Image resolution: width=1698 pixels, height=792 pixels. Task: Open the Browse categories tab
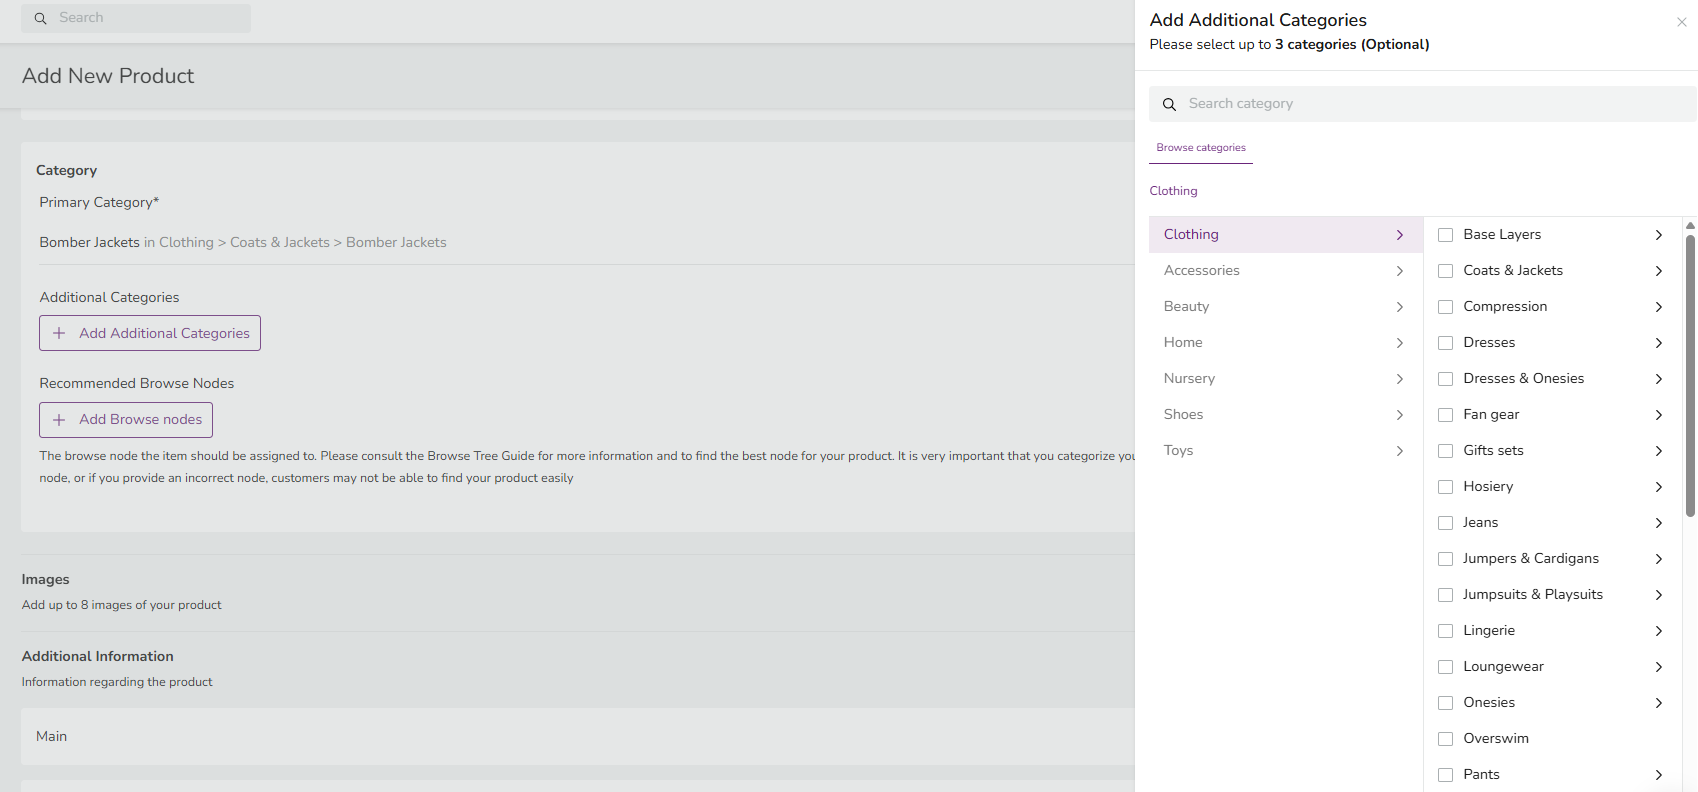1200,148
